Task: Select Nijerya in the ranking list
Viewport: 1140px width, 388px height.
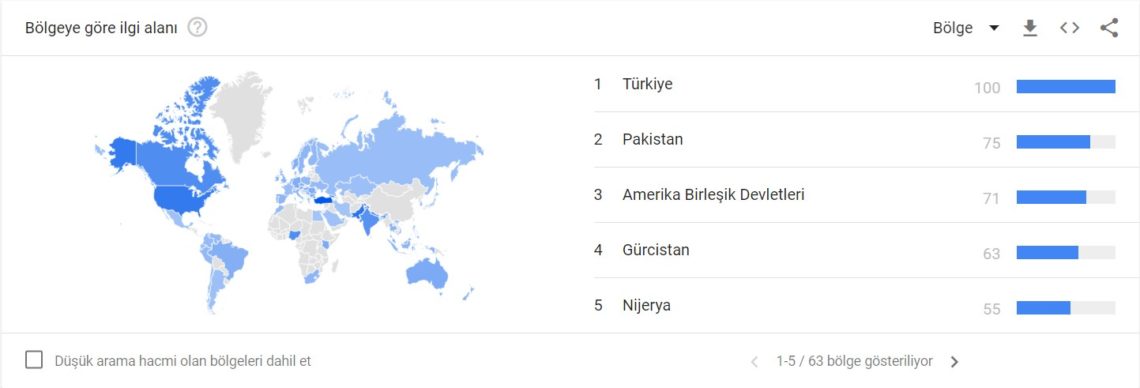Action: 855,305
